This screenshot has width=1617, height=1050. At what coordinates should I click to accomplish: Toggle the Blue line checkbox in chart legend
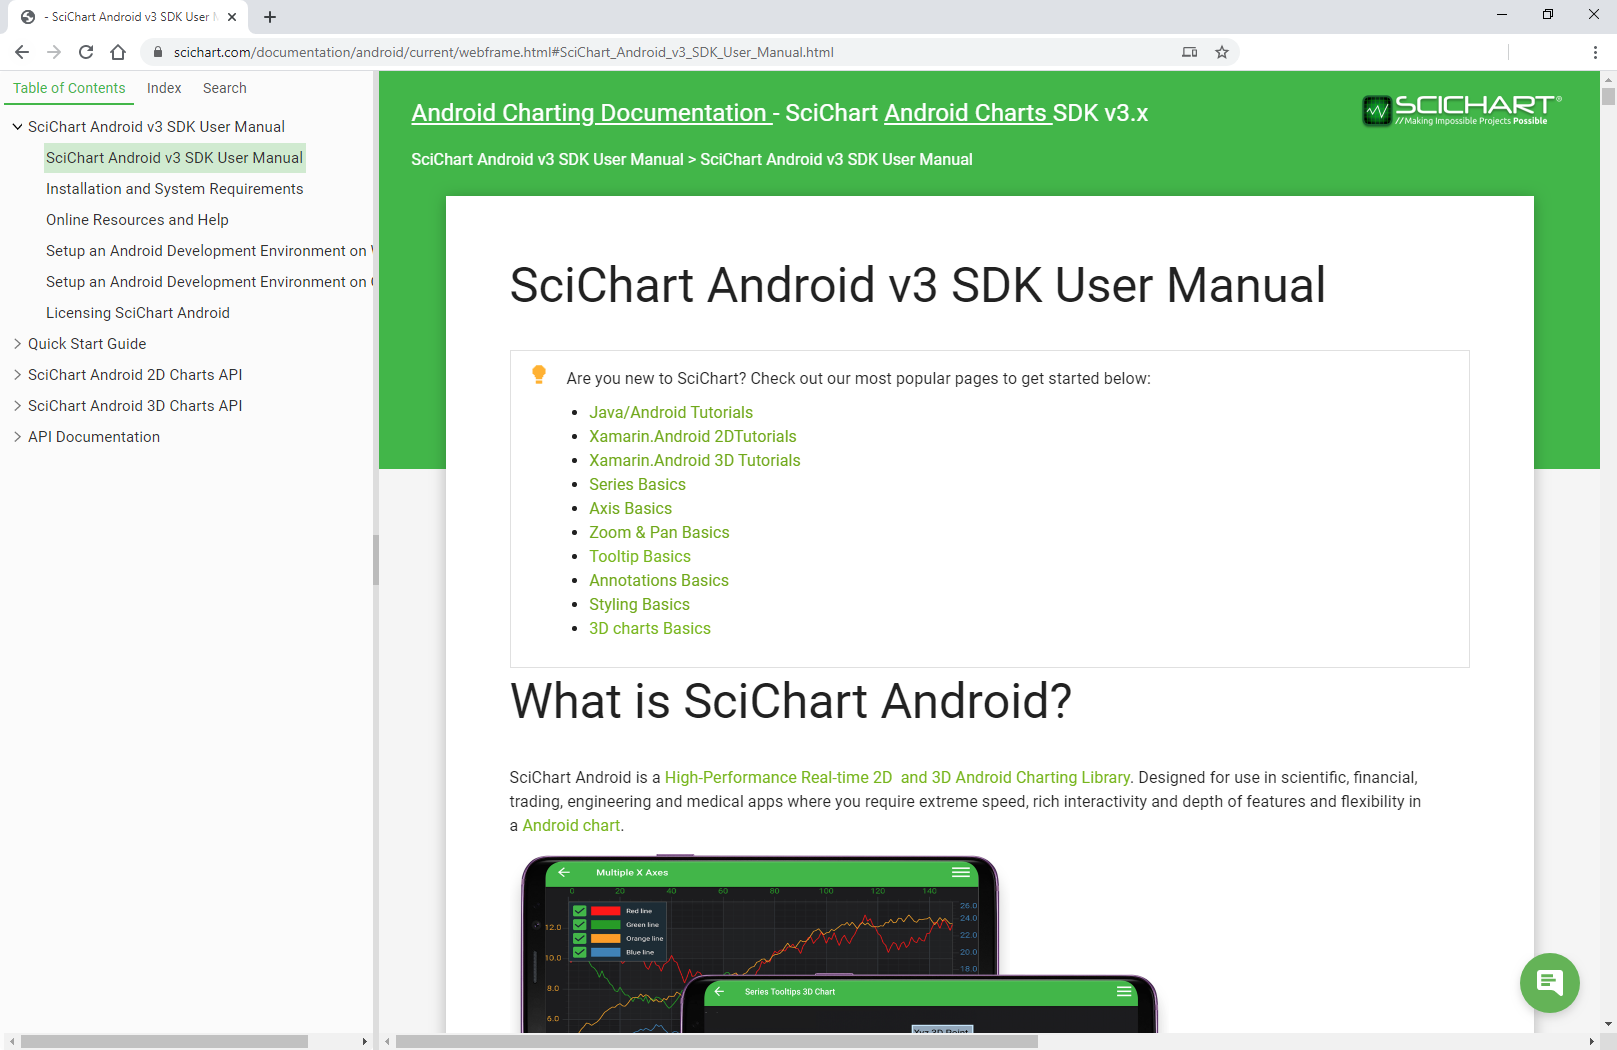(x=579, y=952)
